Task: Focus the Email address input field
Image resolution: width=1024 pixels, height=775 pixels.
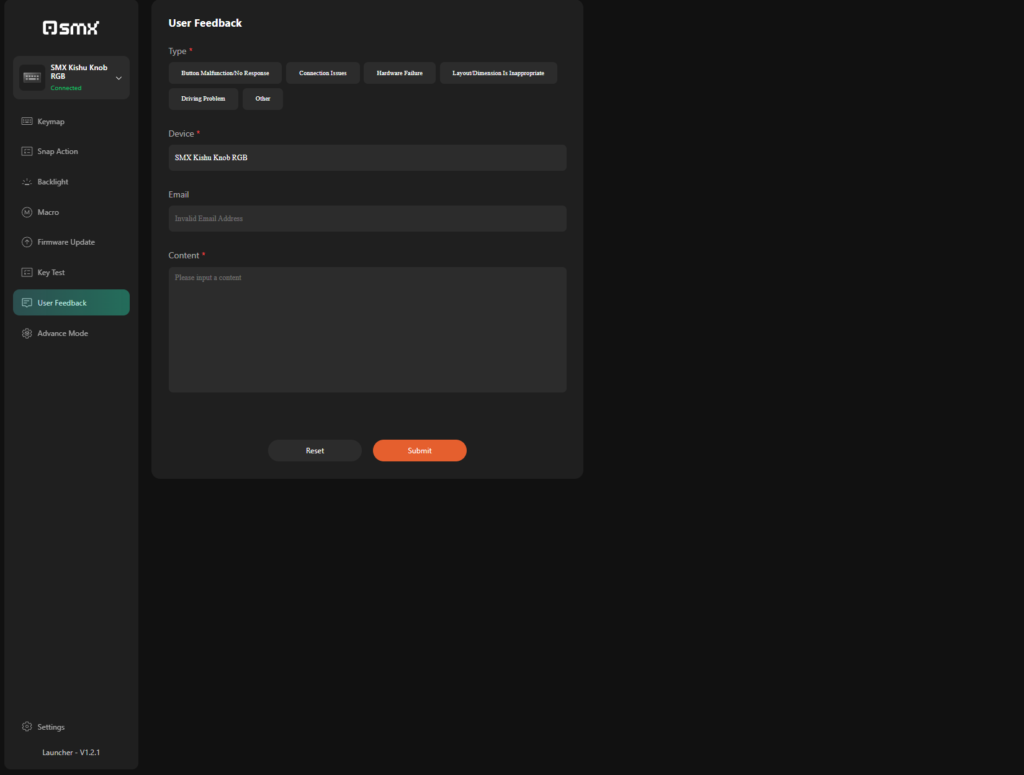Action: (x=367, y=218)
